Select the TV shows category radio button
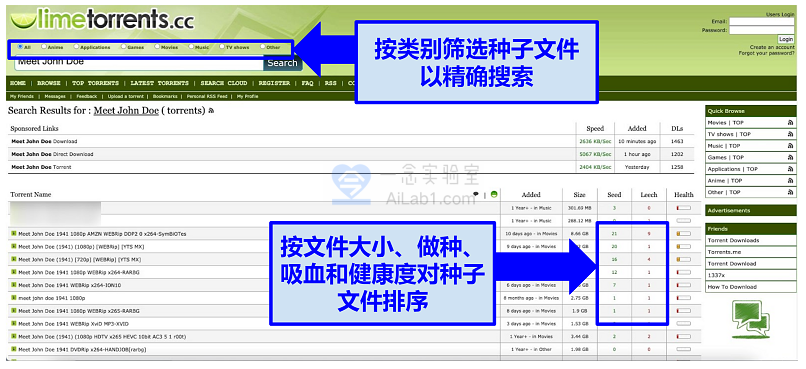806x369 pixels. (x=222, y=46)
